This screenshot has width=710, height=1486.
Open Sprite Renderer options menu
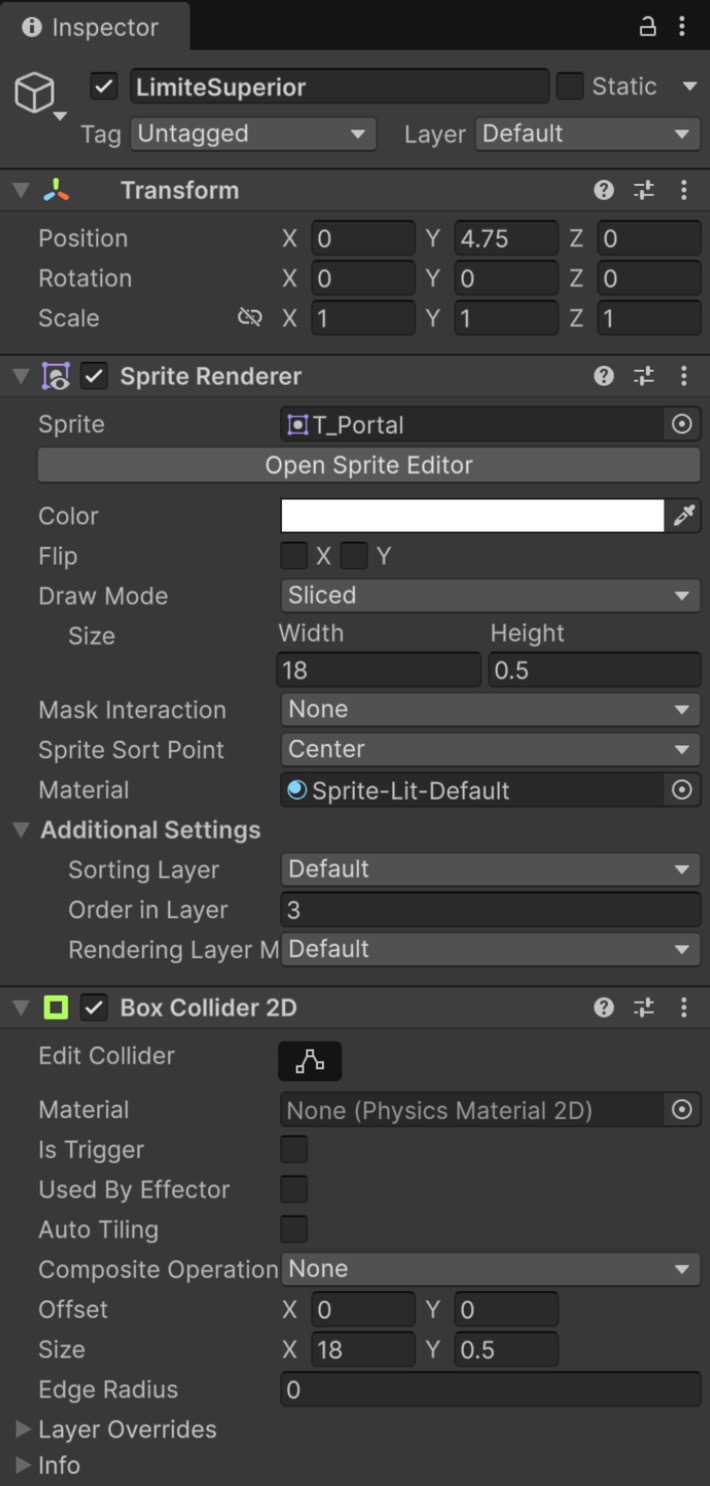684,376
